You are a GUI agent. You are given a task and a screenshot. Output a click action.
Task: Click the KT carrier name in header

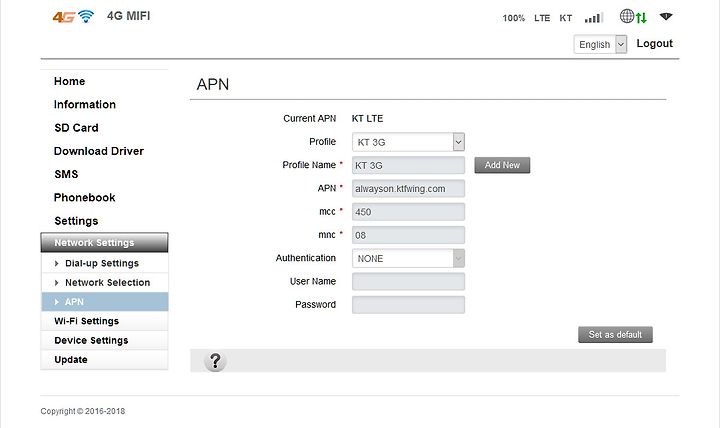(565, 18)
